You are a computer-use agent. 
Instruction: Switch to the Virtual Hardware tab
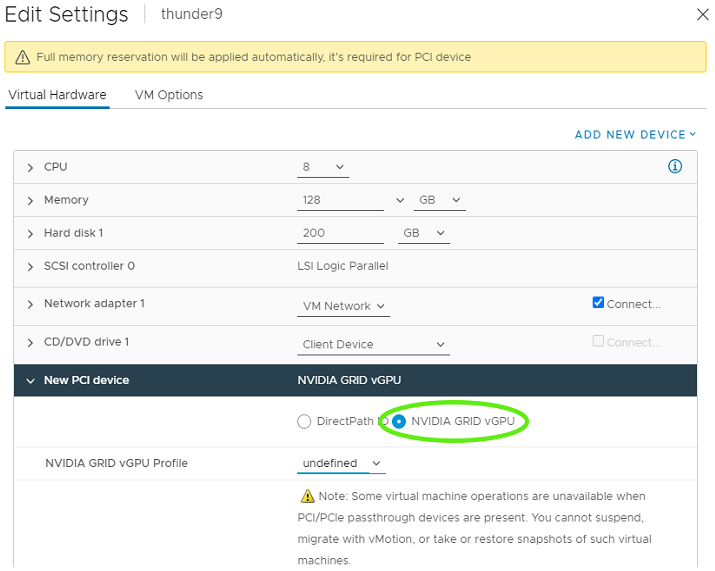pyautogui.click(x=57, y=95)
